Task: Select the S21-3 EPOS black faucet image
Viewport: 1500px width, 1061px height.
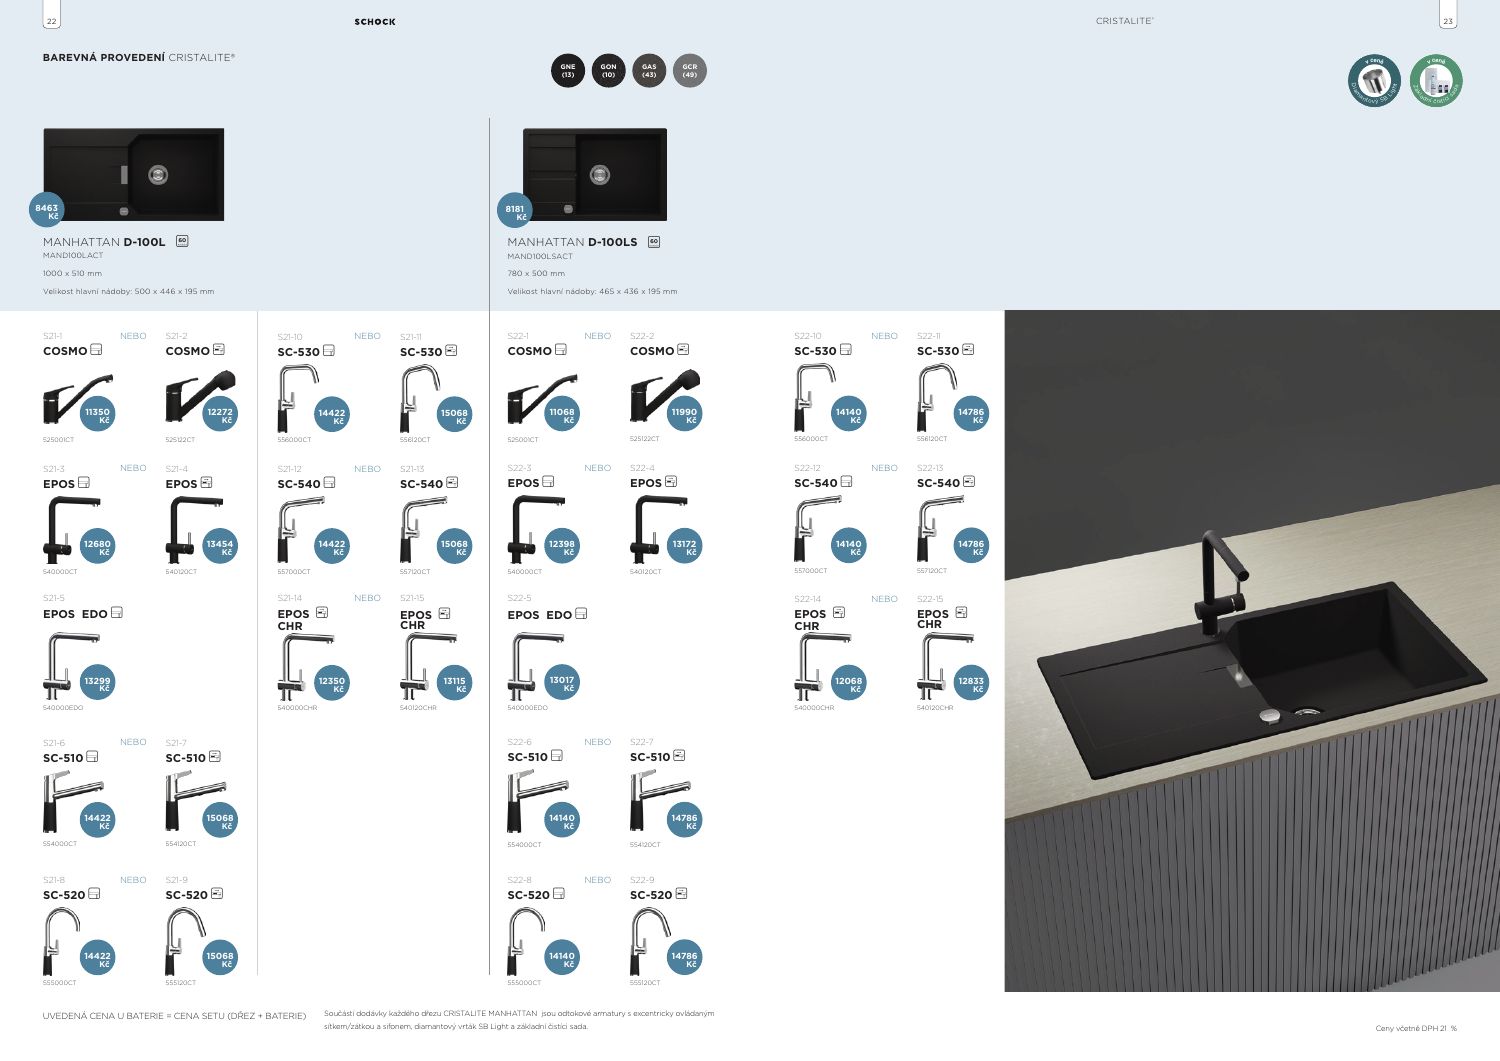Action: 60,530
